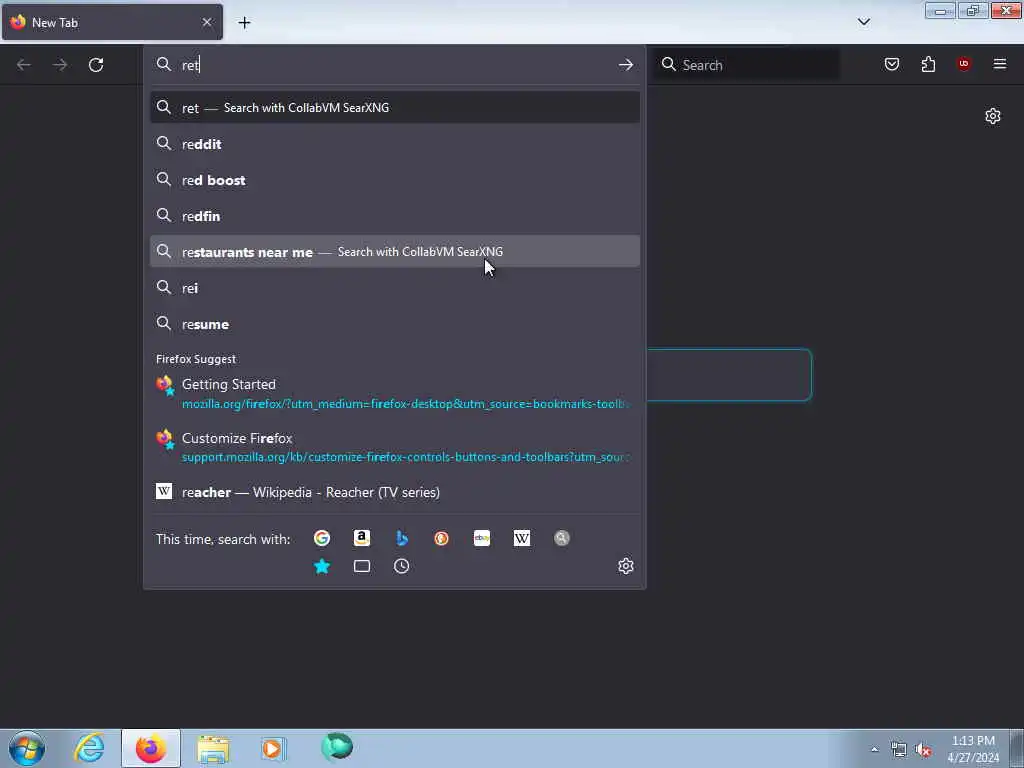1024x768 pixels.
Task: Select the rei suggestion
Action: click(x=394, y=287)
